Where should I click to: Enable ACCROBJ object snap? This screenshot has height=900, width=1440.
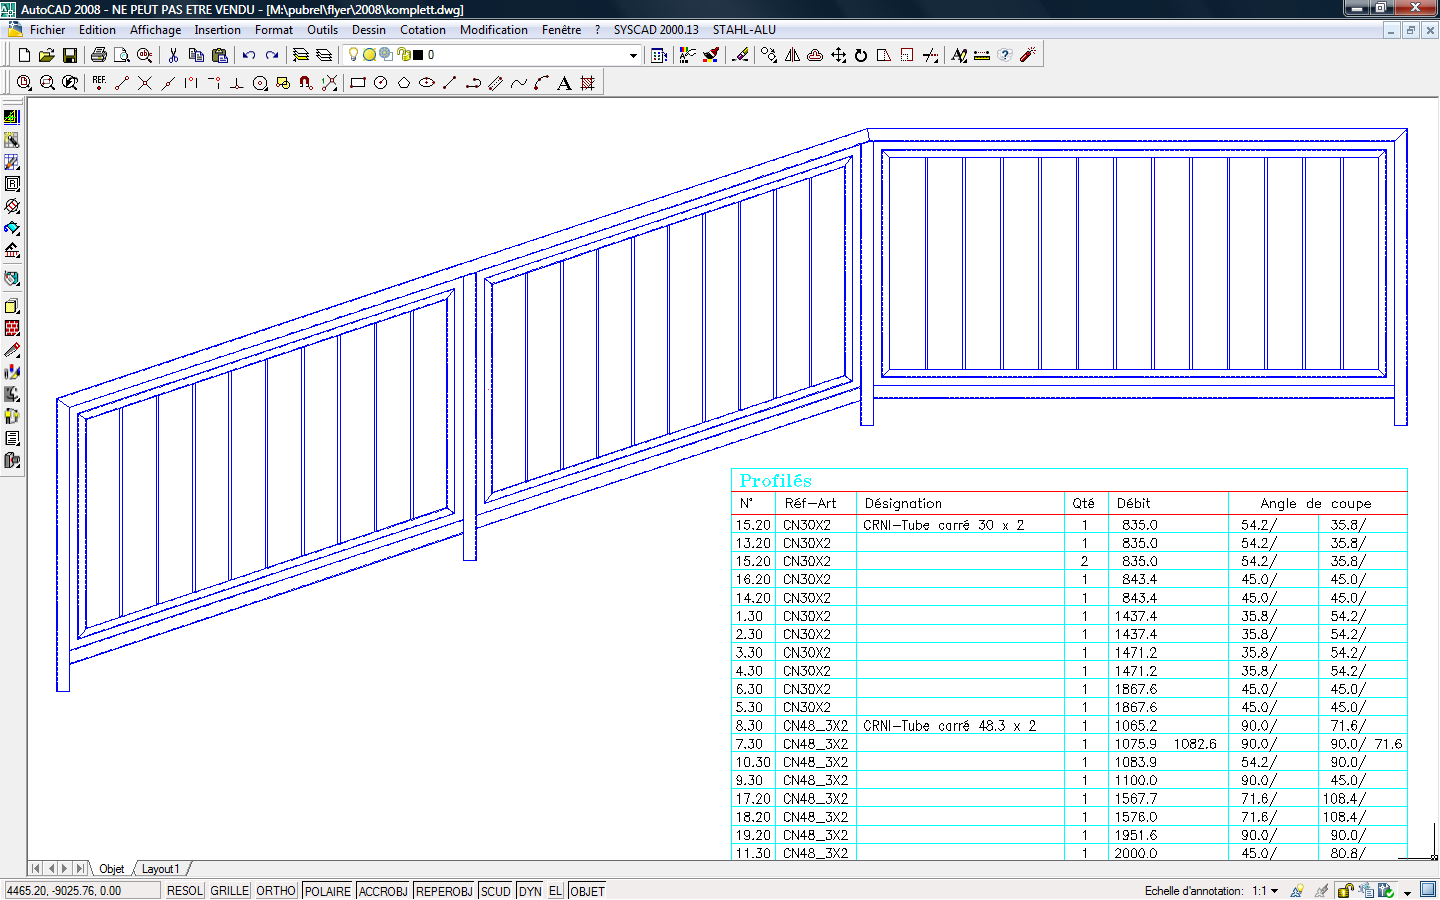click(382, 891)
